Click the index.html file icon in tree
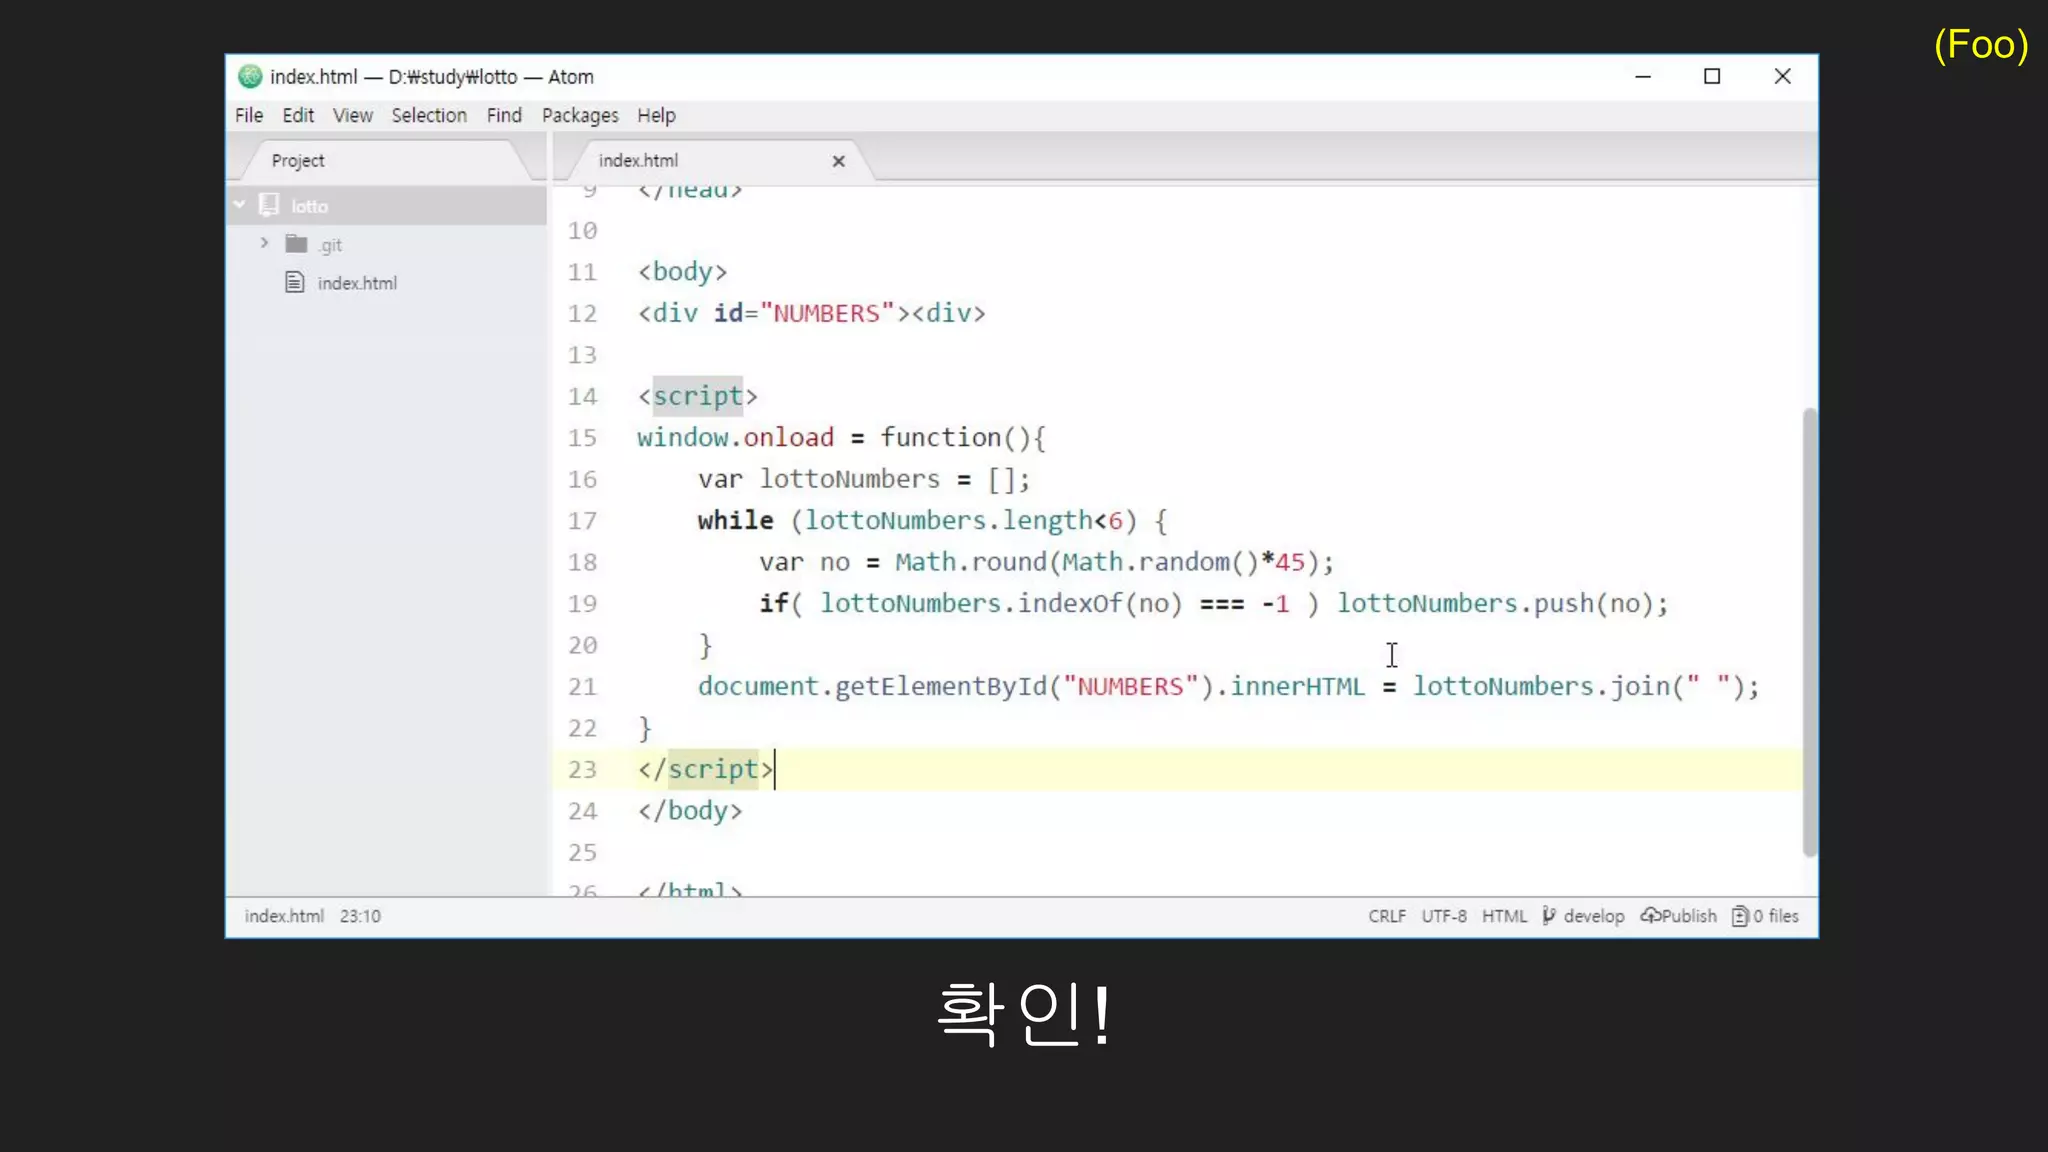2048x1152 pixels. 294,283
